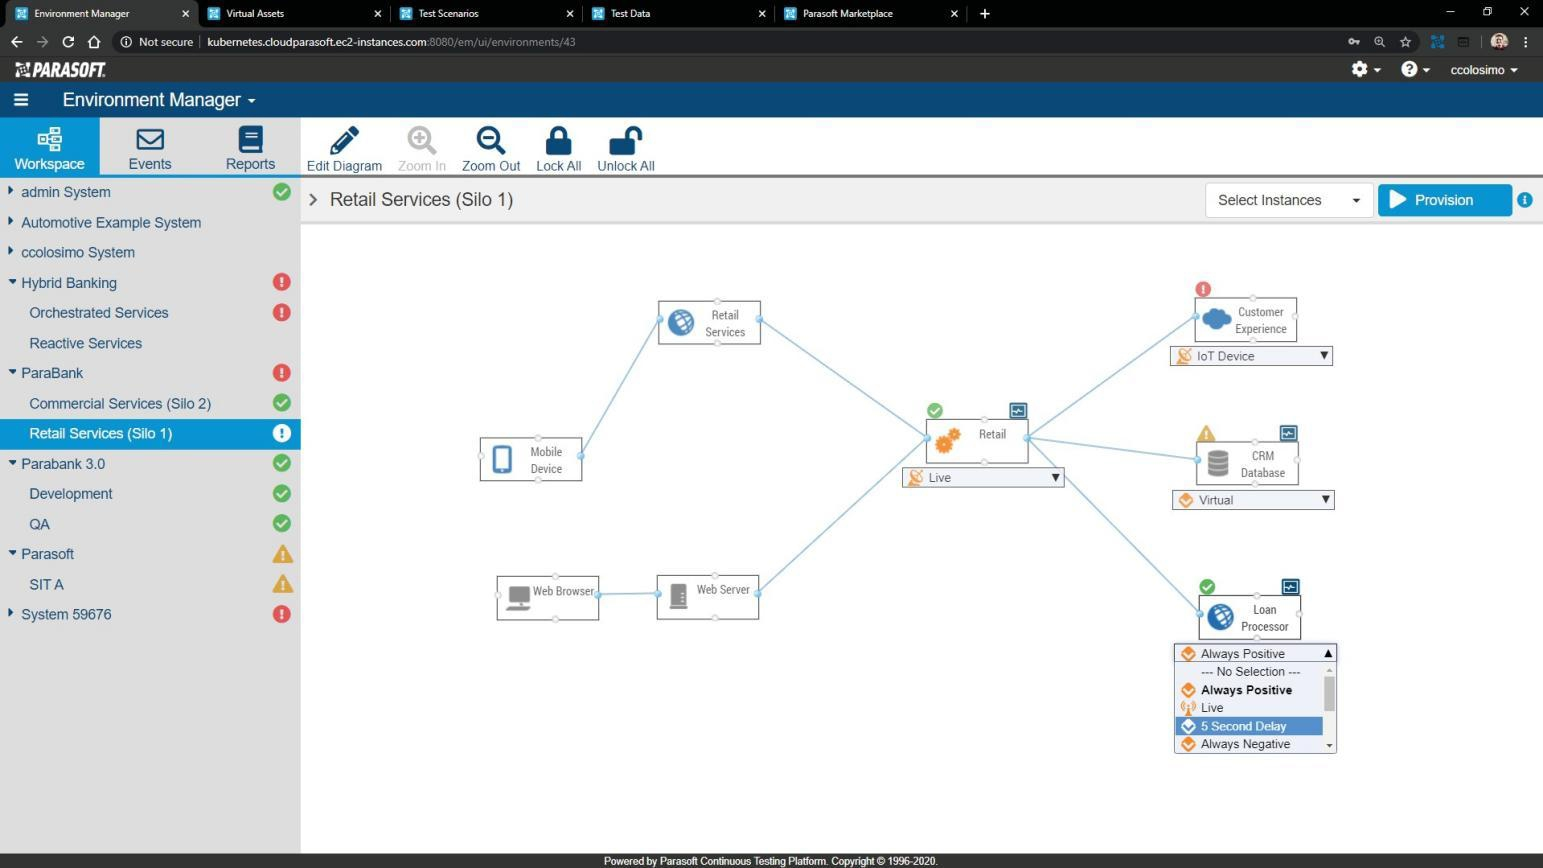The height and width of the screenshot is (868, 1543).
Task: Click the Provision button
Action: point(1444,200)
